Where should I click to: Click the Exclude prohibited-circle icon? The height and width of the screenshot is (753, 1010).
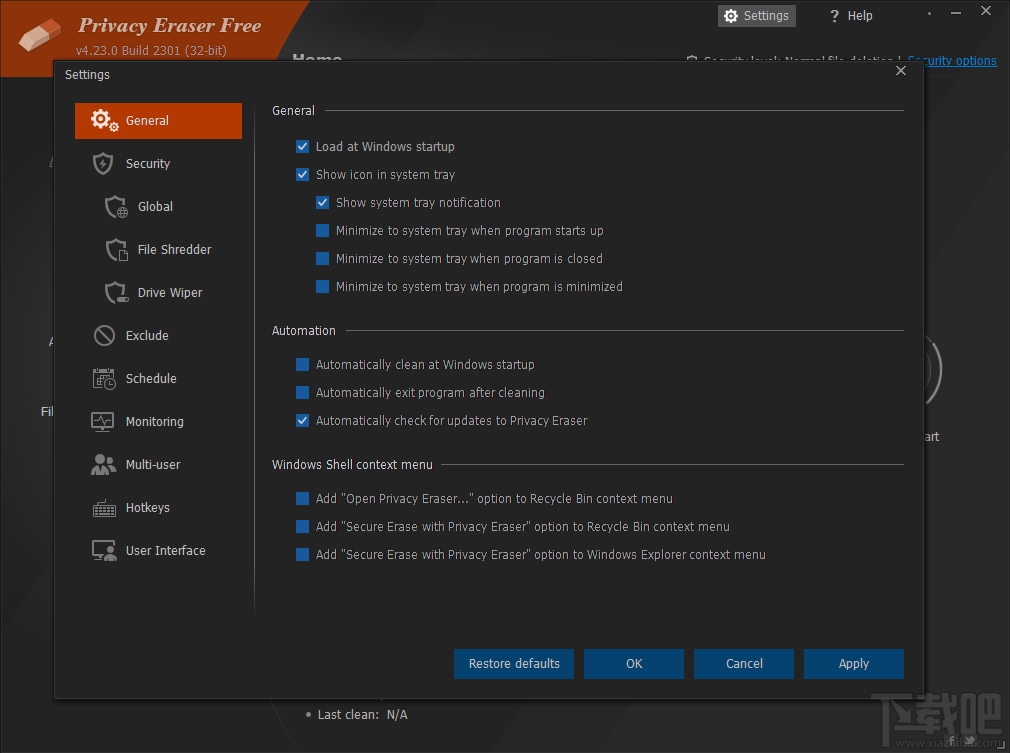click(x=104, y=336)
